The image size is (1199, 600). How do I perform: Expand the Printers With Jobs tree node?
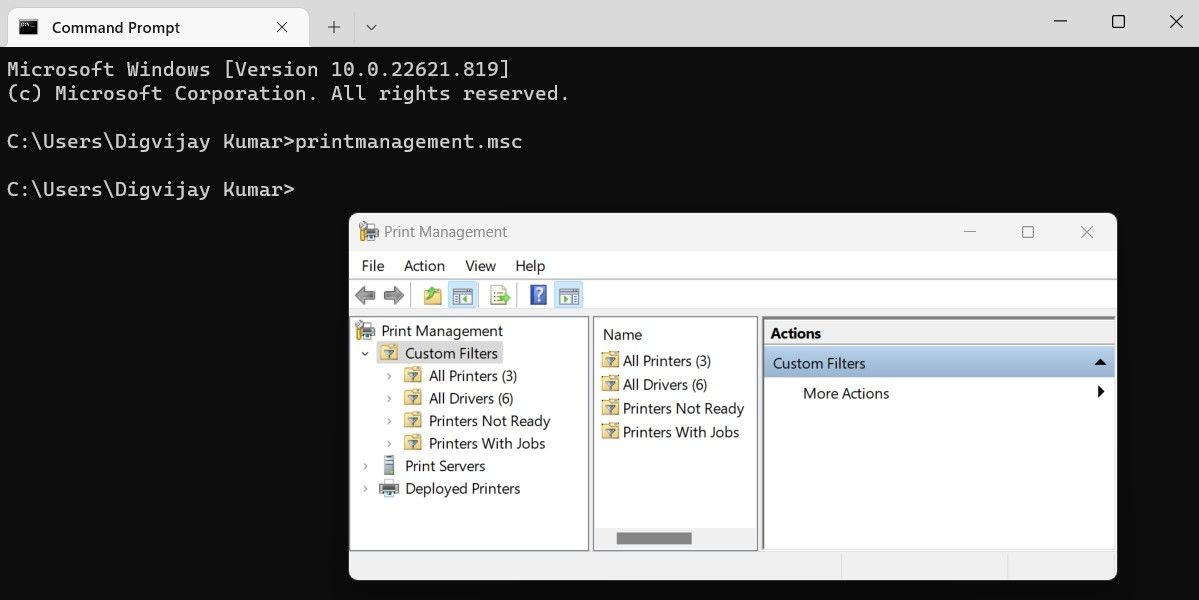tap(389, 443)
